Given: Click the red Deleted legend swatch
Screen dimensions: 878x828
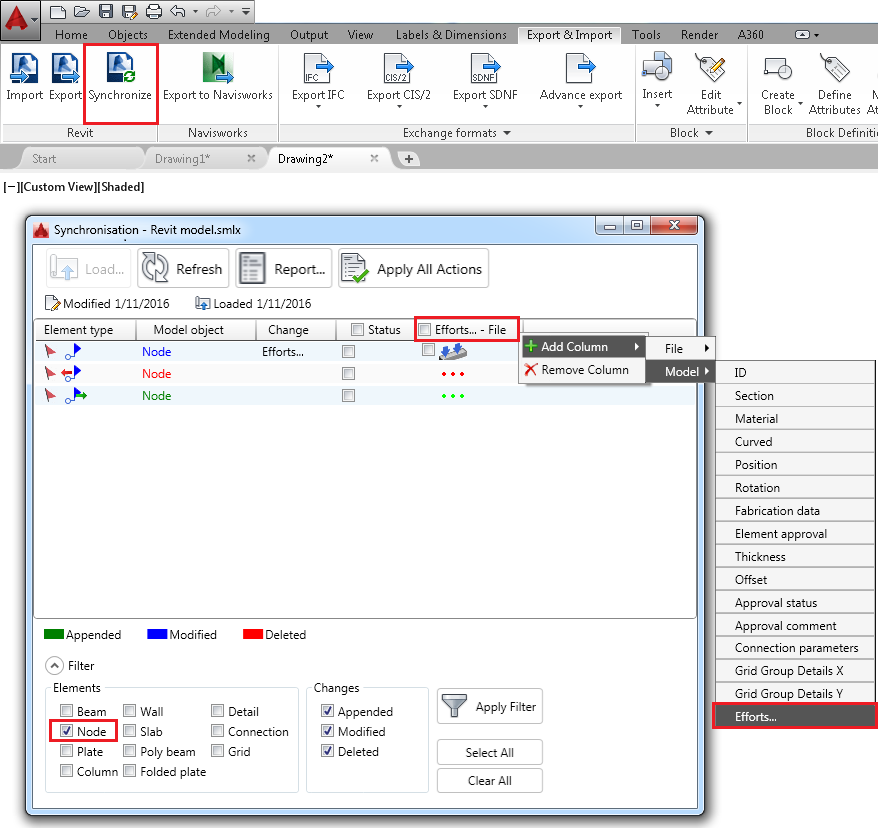Looking at the screenshot, I should click(253, 634).
